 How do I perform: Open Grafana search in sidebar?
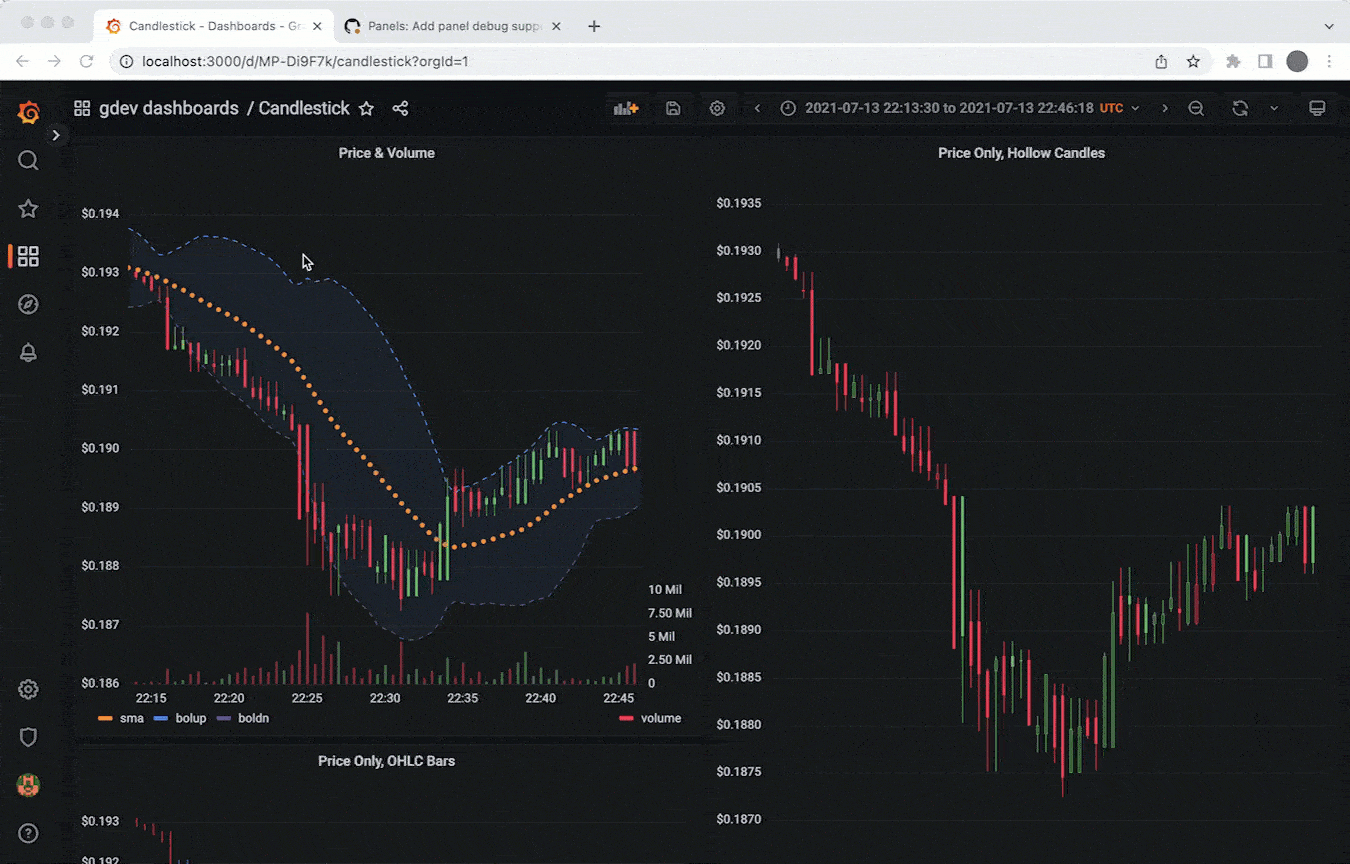coord(28,160)
